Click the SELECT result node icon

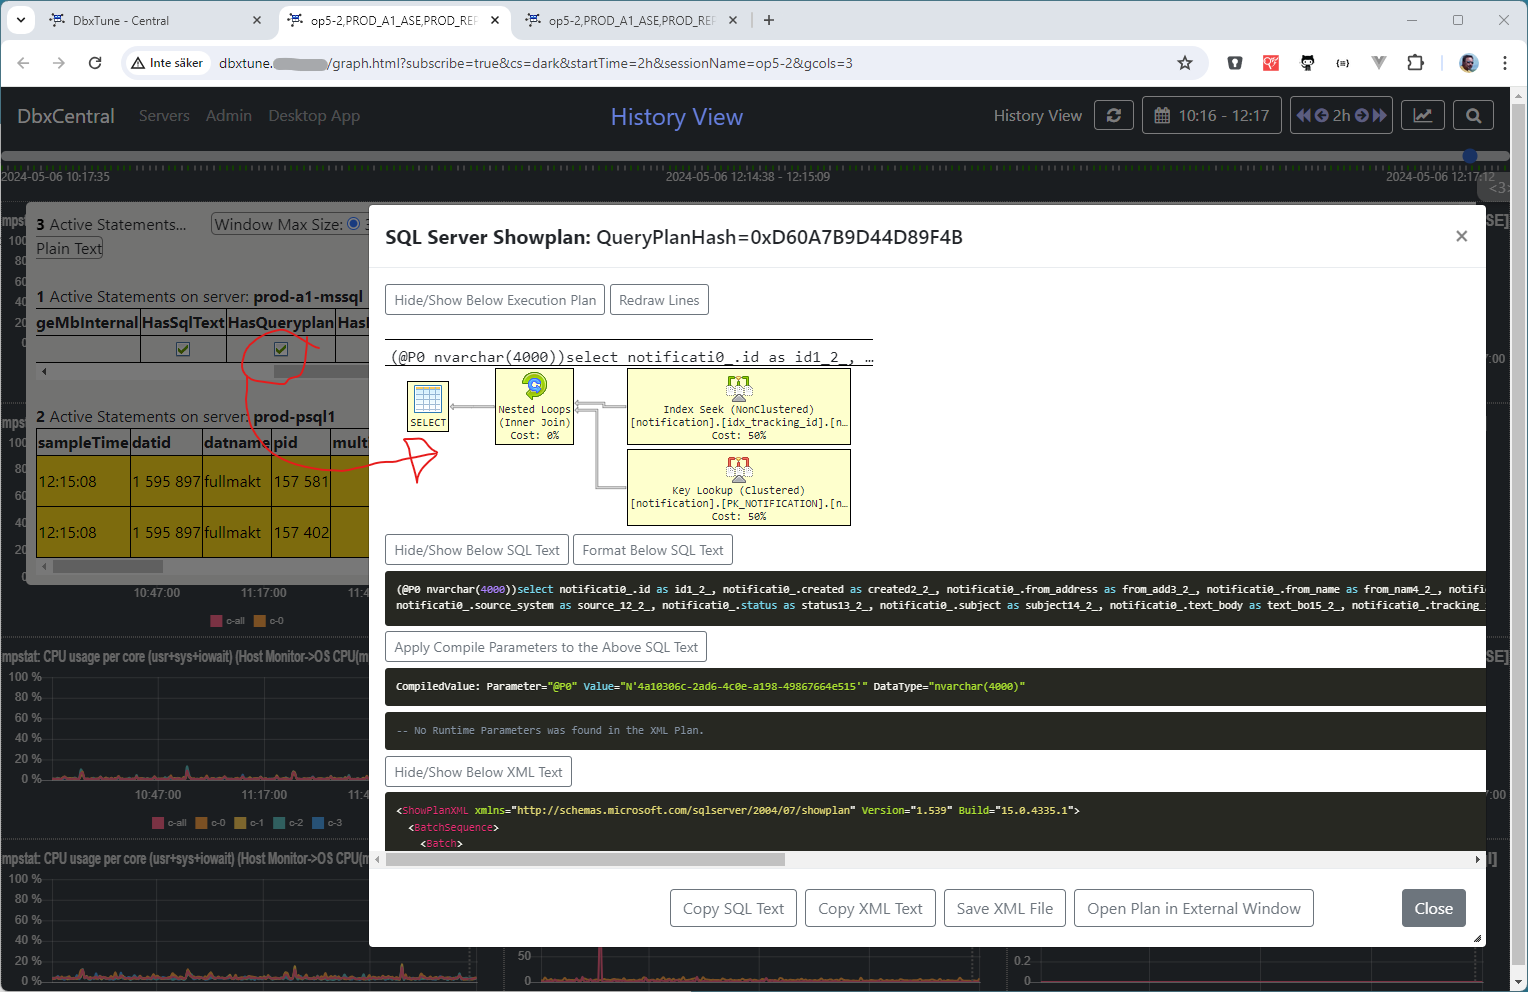coord(428,399)
